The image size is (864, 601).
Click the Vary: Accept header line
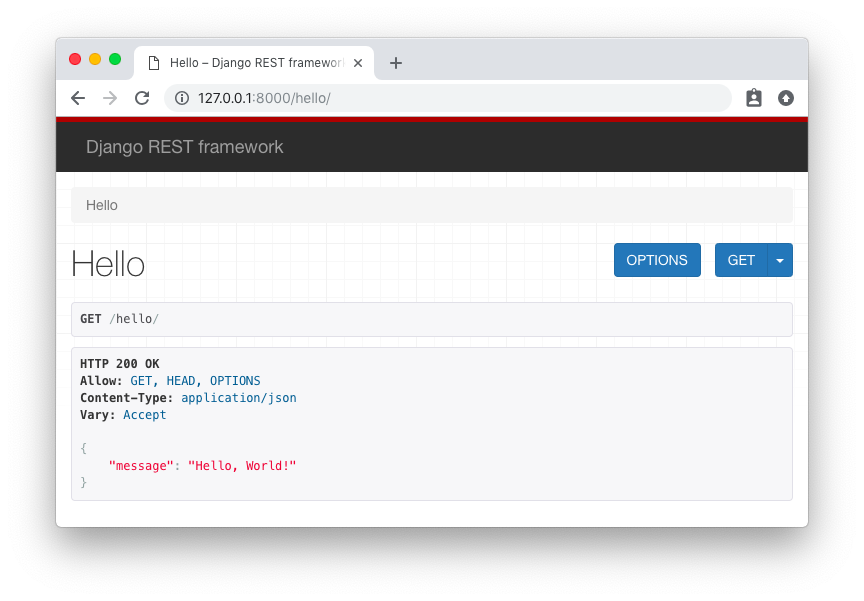point(123,415)
